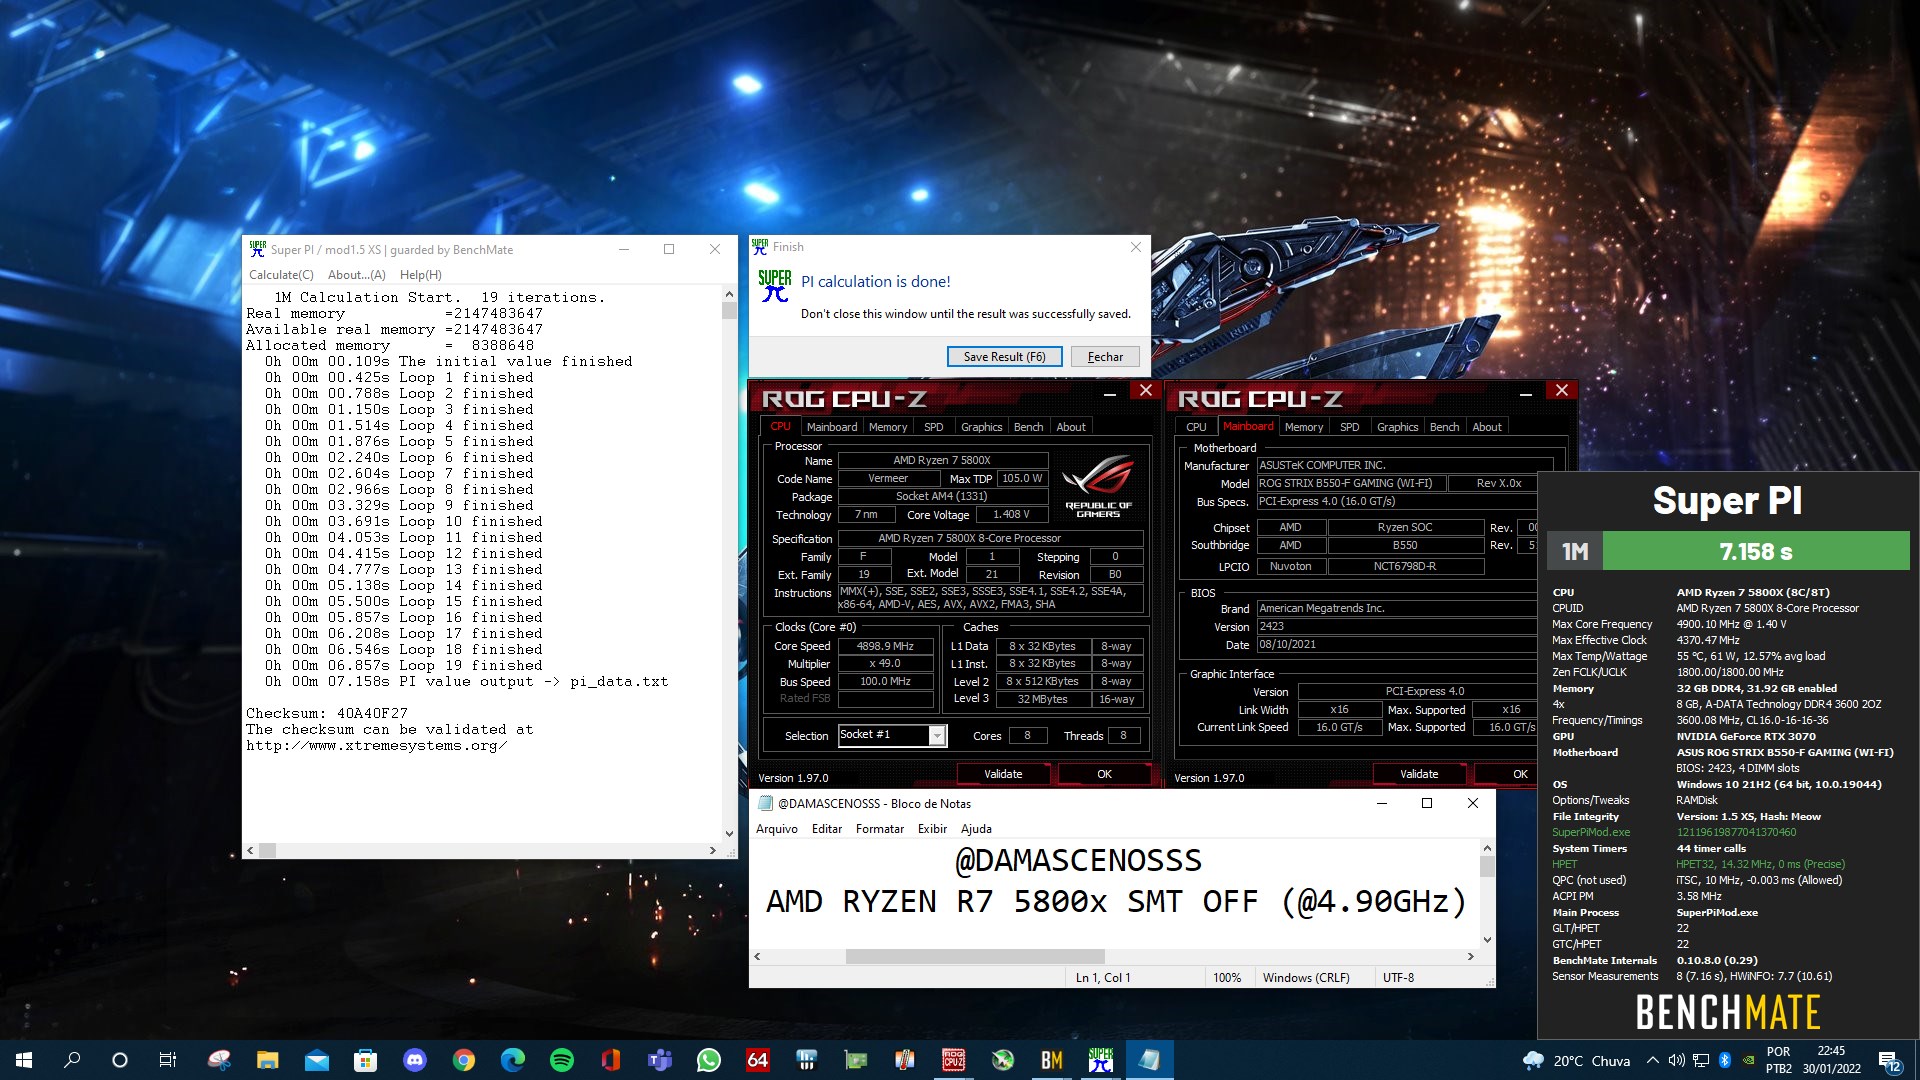Show hidden system tray icons
Image resolution: width=1920 pixels, height=1080 pixels.
tap(1653, 1060)
